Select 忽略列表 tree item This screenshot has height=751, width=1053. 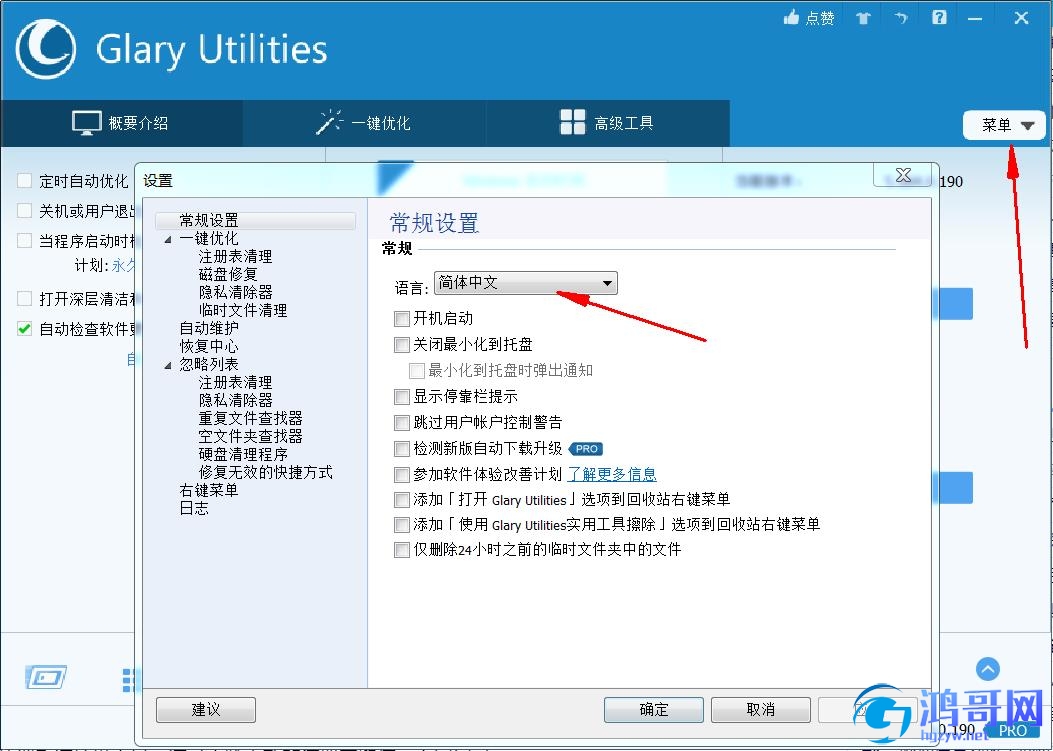(209, 364)
